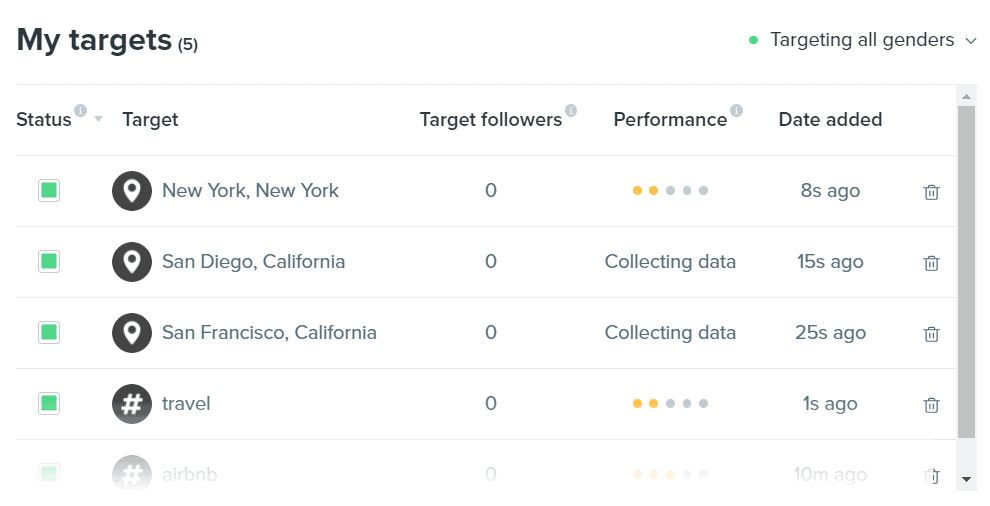Image resolution: width=990 pixels, height=506 pixels.
Task: Open the travel hashtag target
Action: click(186, 404)
